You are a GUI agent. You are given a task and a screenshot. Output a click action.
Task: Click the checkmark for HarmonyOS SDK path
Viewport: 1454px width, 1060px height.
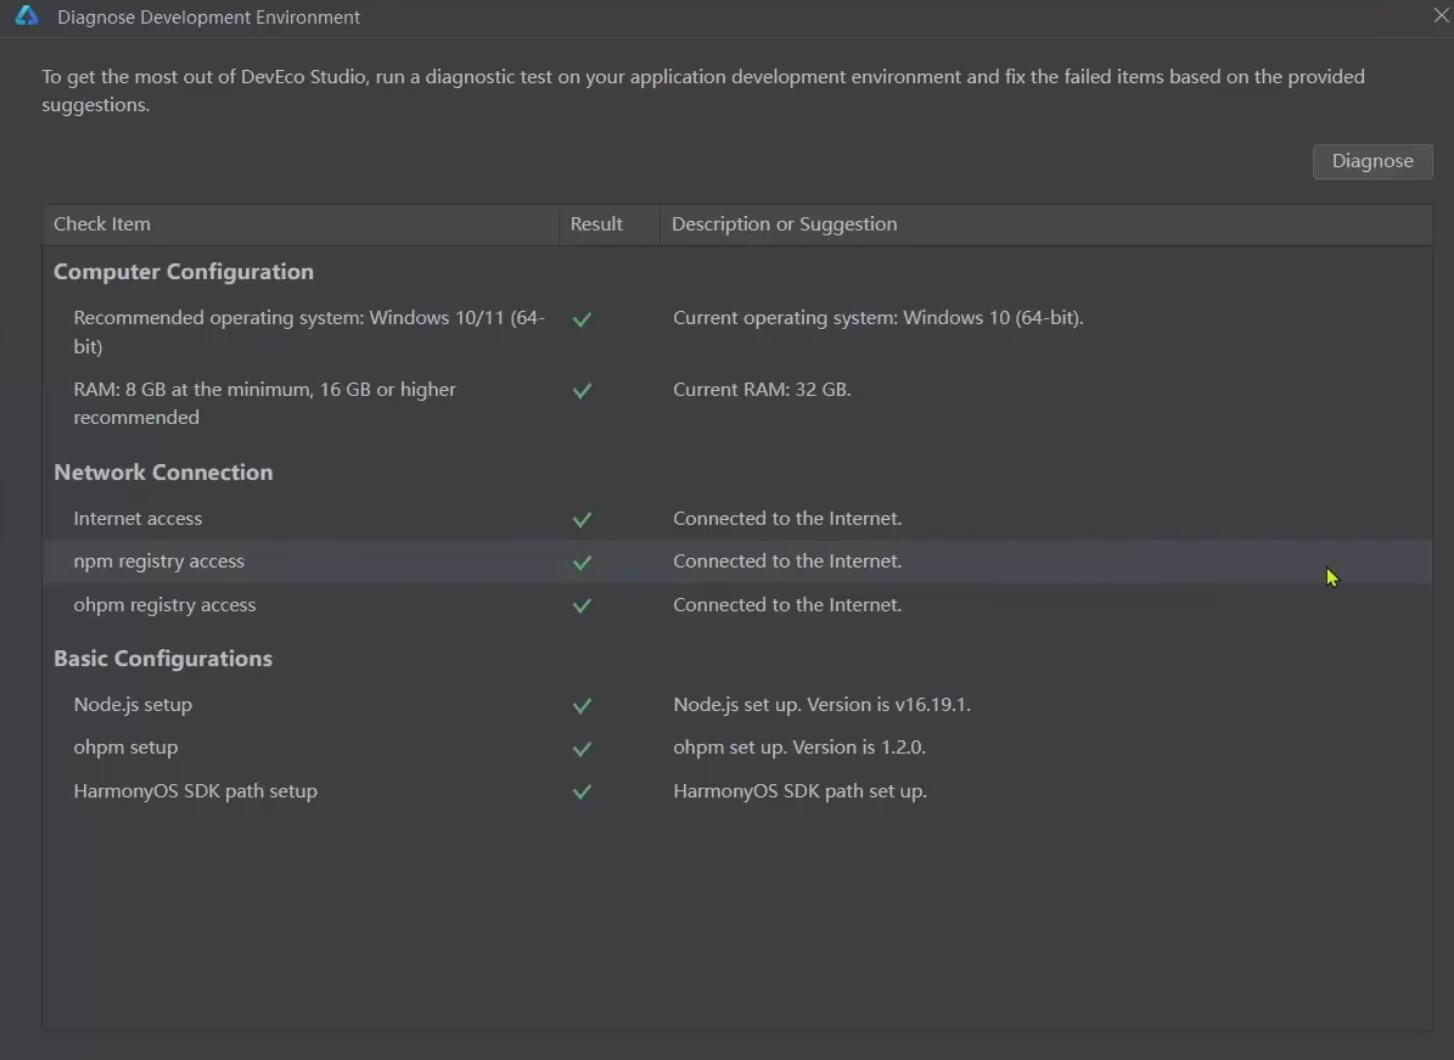(582, 791)
